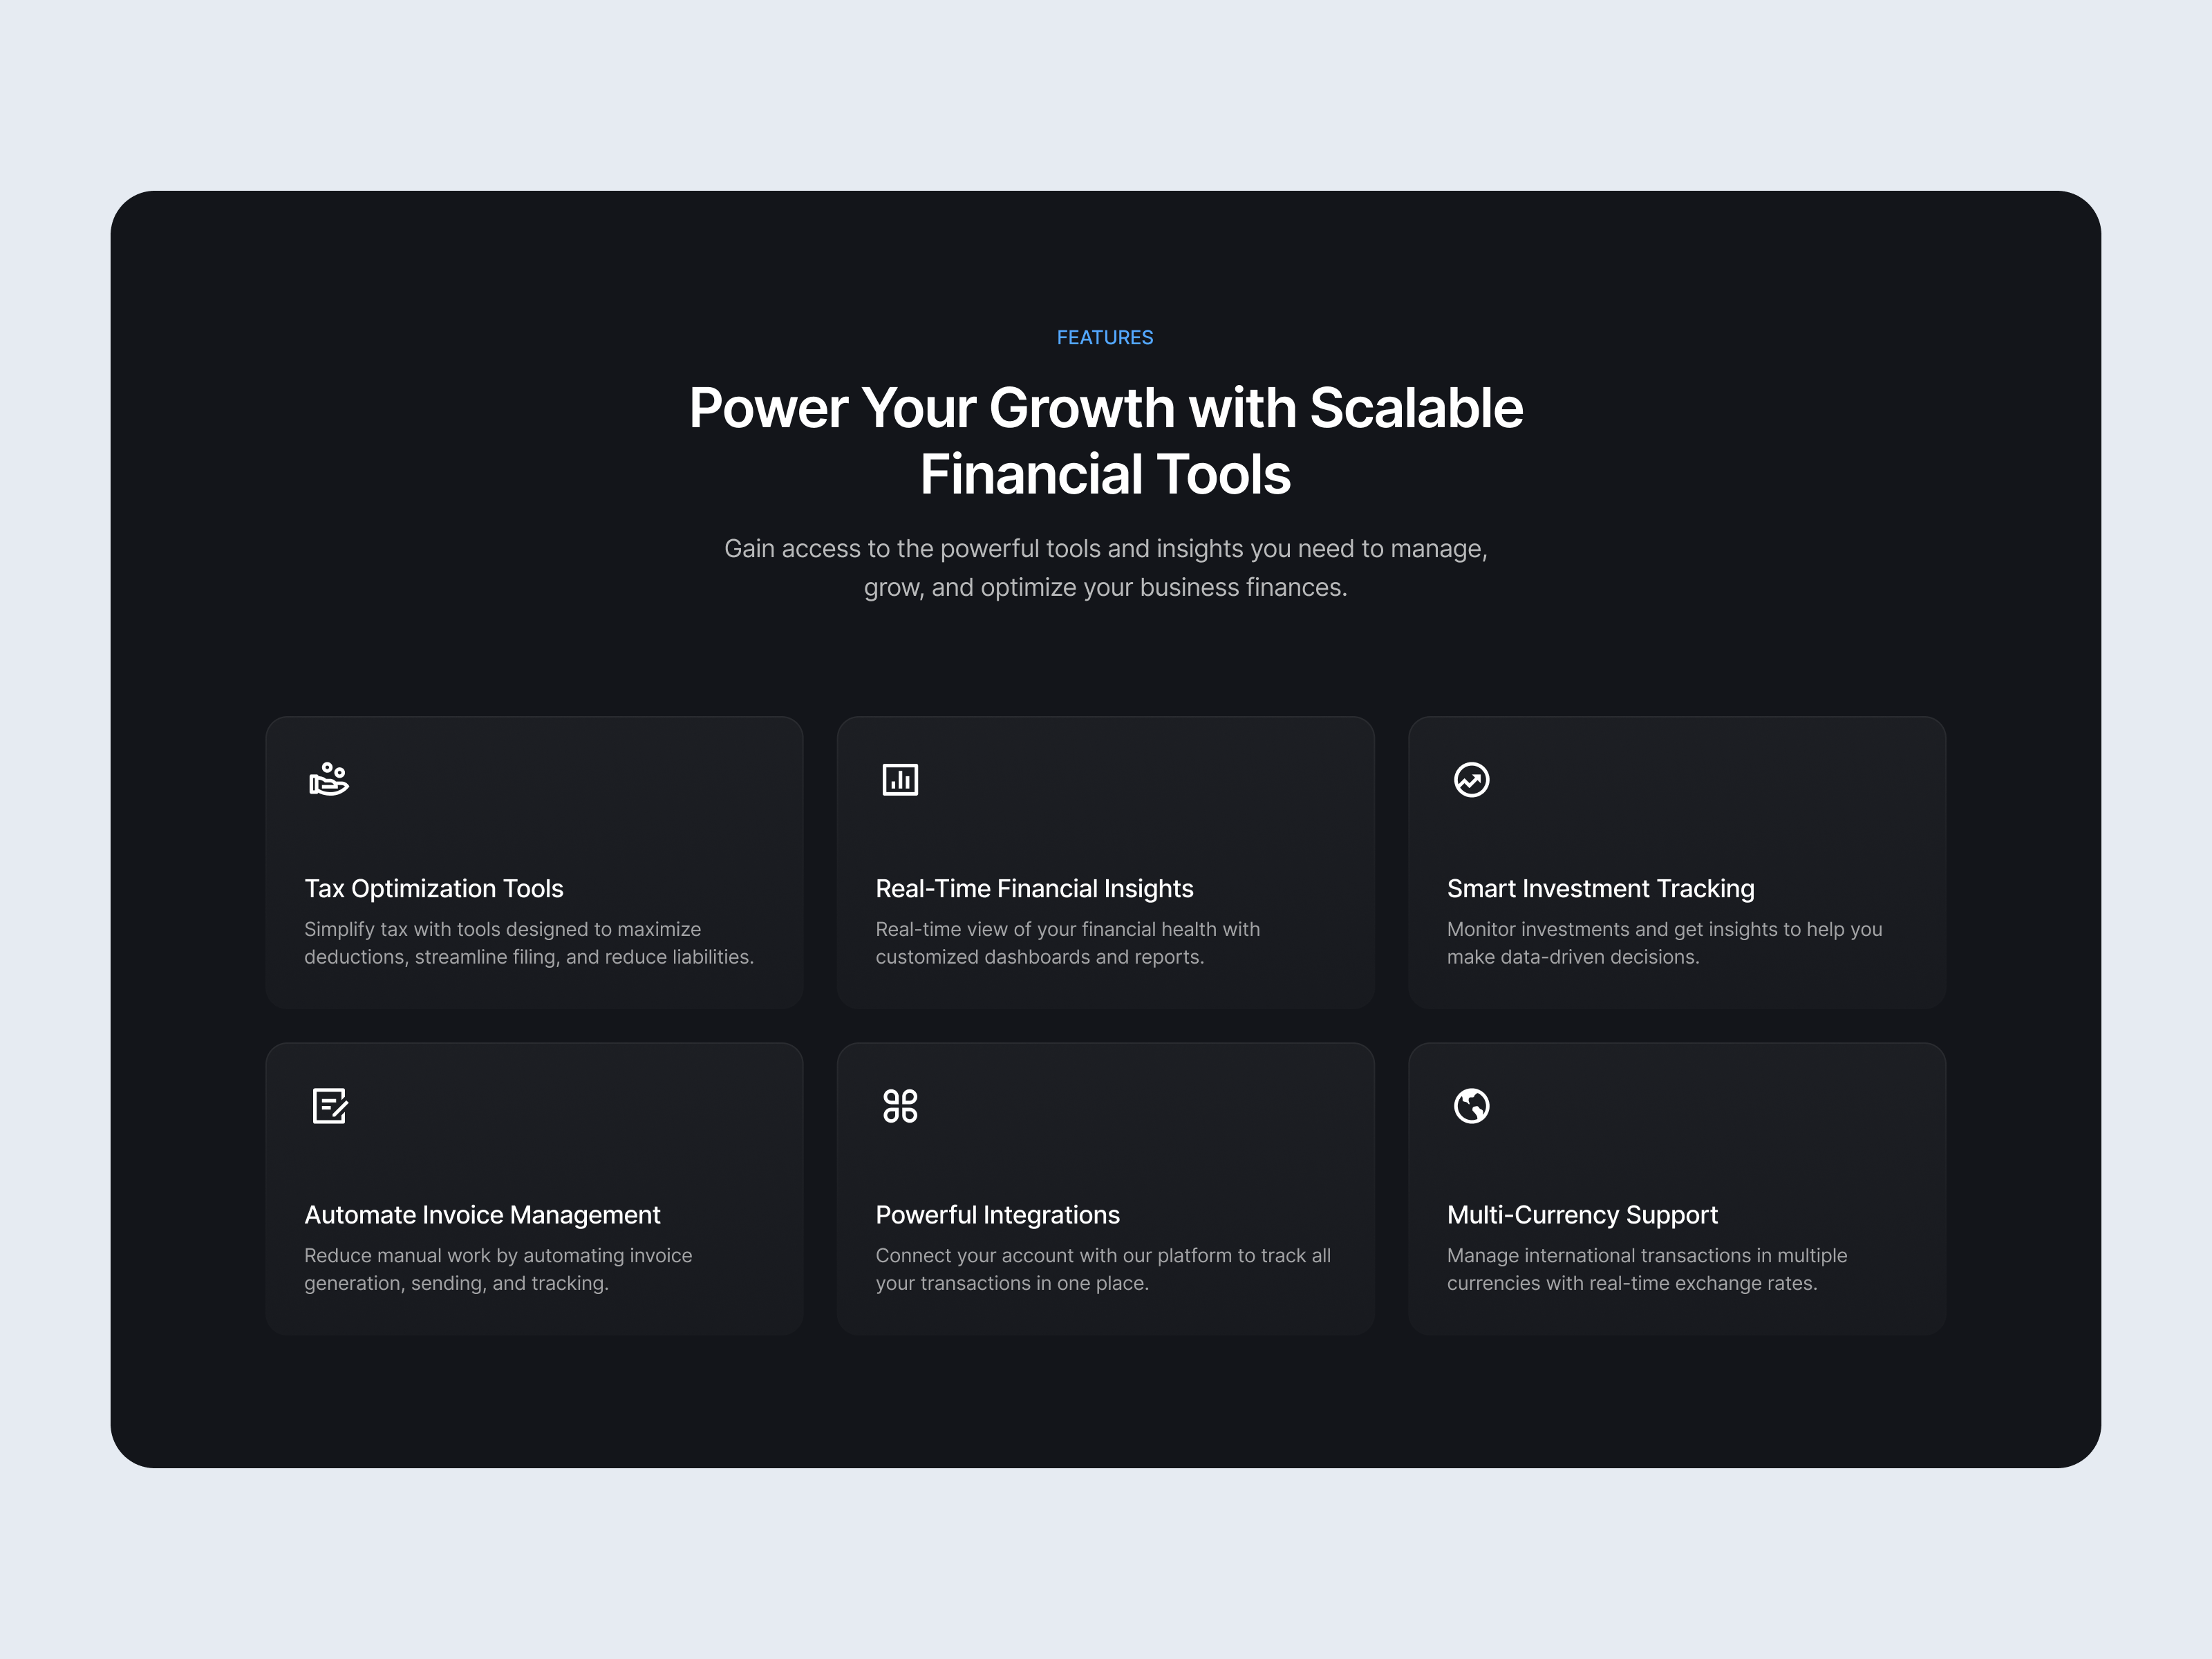Screen dimensions: 2212x1659
Task: Click the coin-over-hand graphic in the first card
Action: tap(328, 780)
